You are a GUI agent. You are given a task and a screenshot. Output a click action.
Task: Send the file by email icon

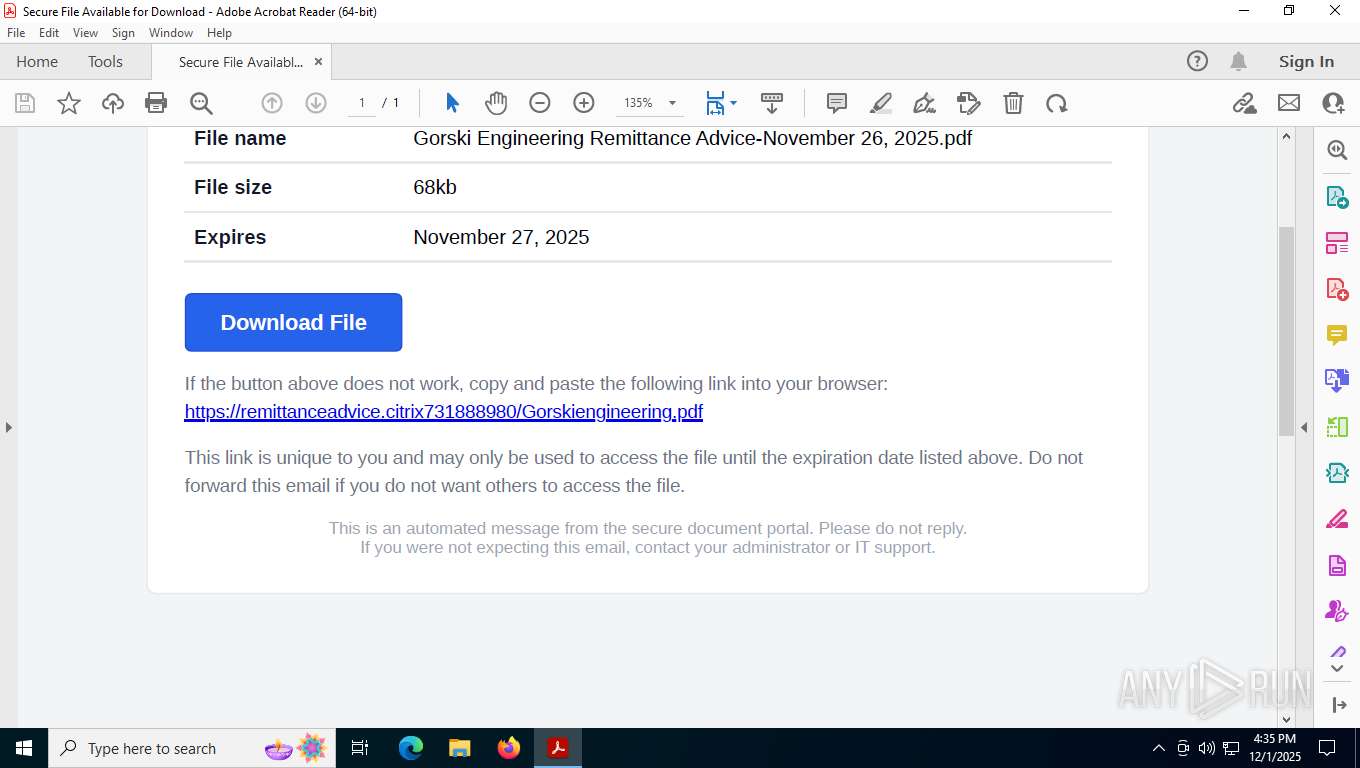(x=1289, y=103)
